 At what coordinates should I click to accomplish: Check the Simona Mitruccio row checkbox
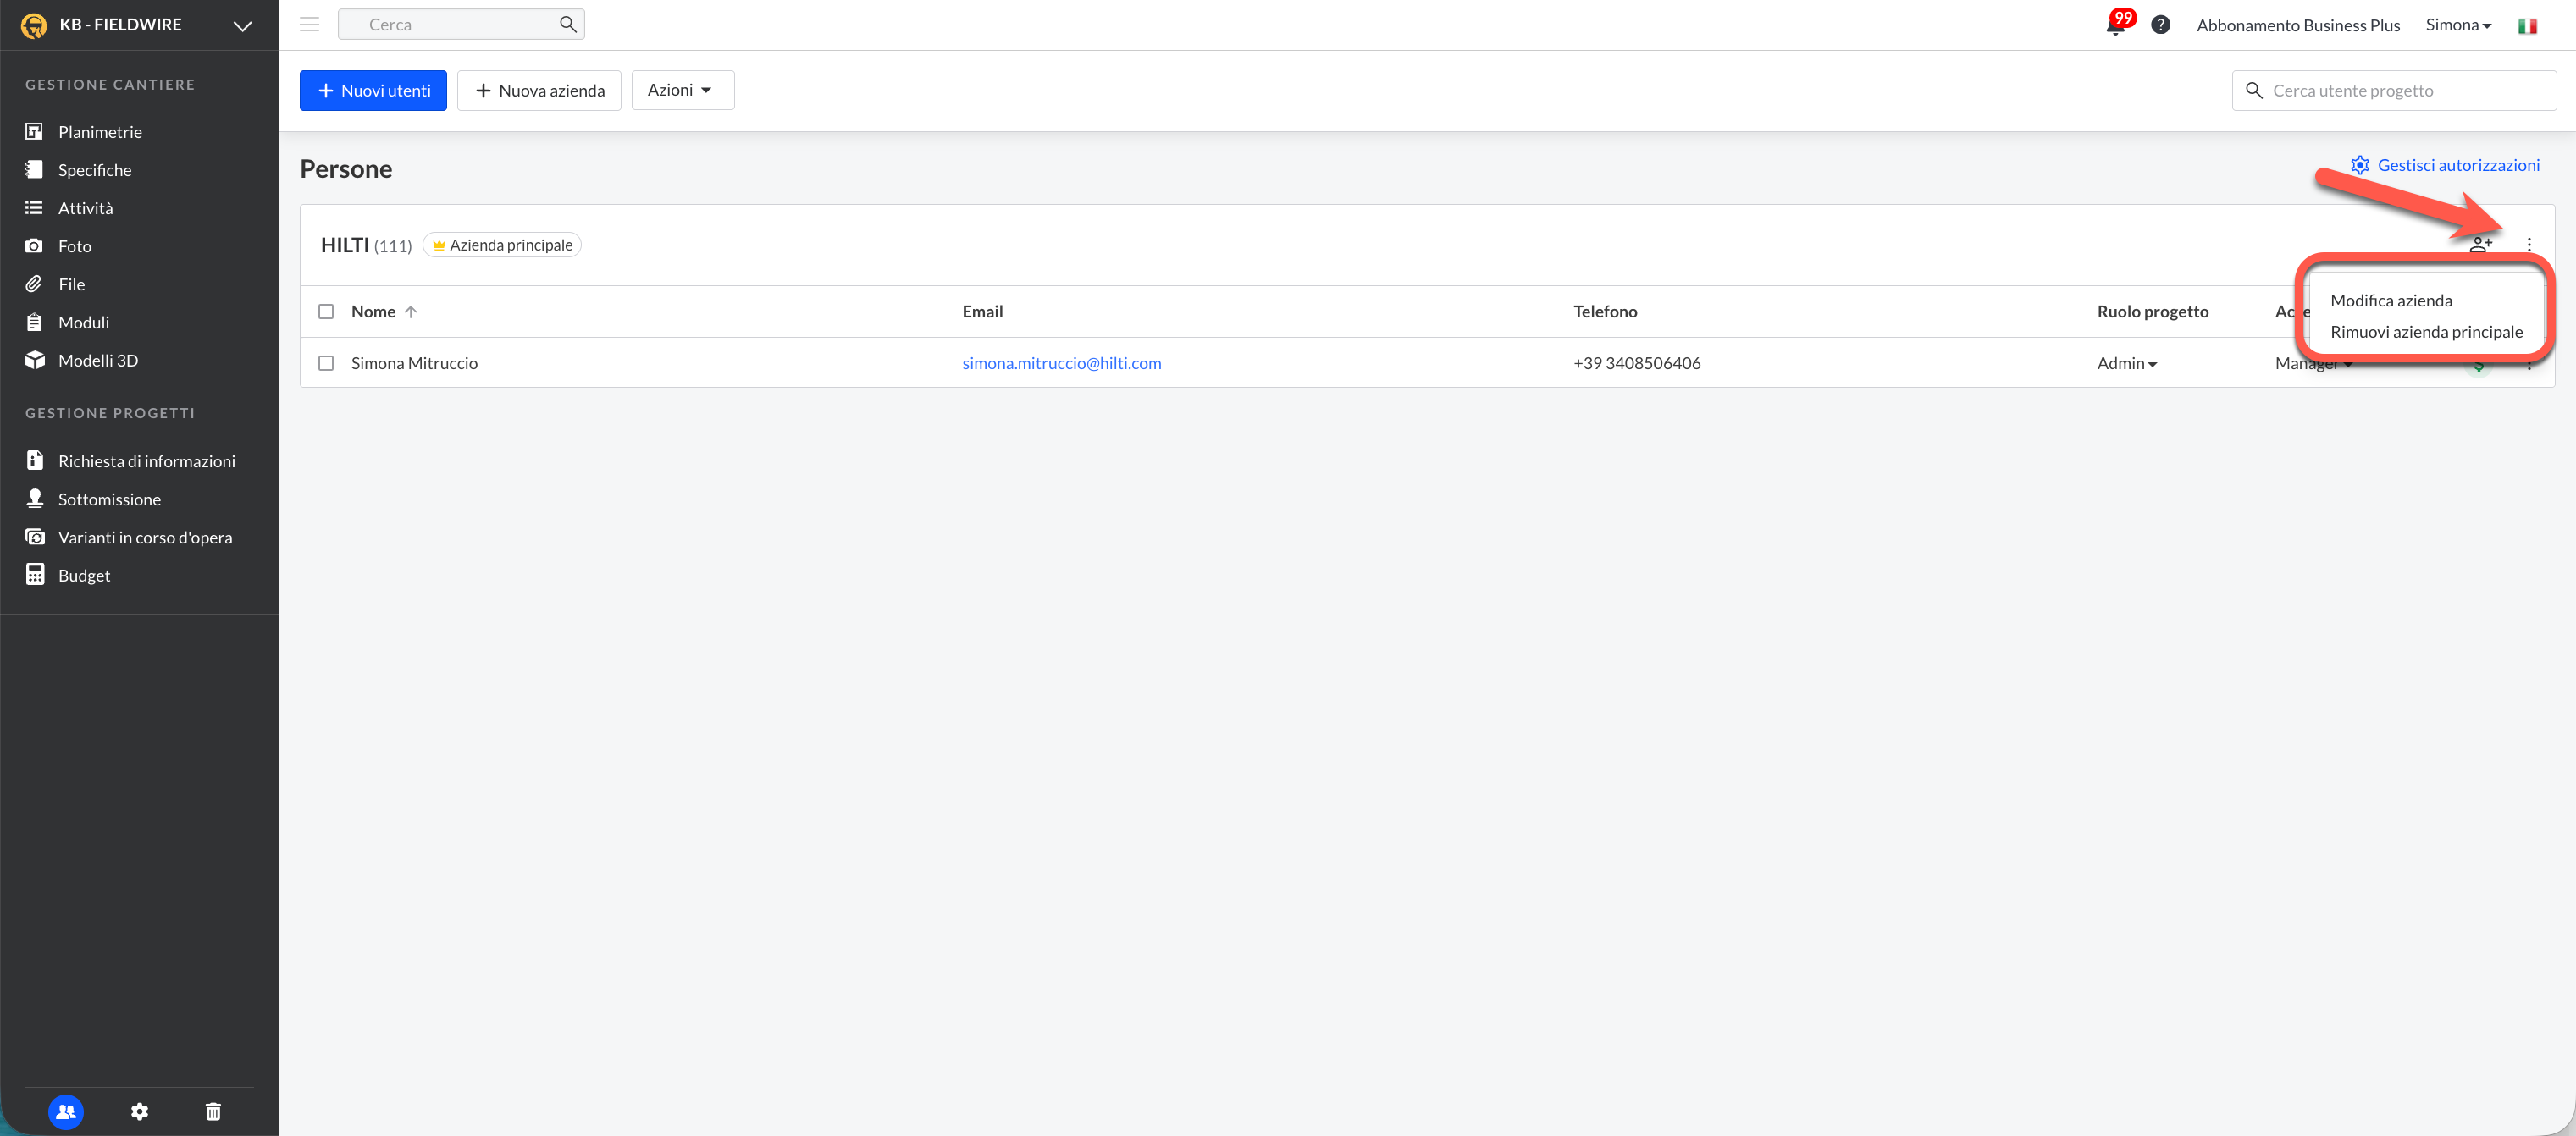click(x=326, y=363)
